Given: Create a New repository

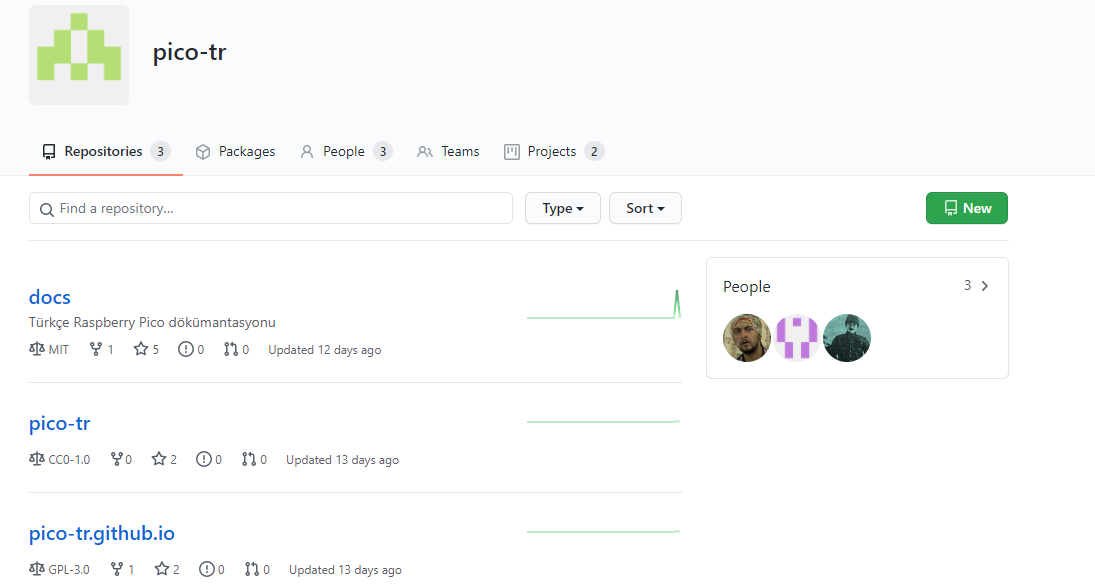Looking at the screenshot, I should click(967, 208).
